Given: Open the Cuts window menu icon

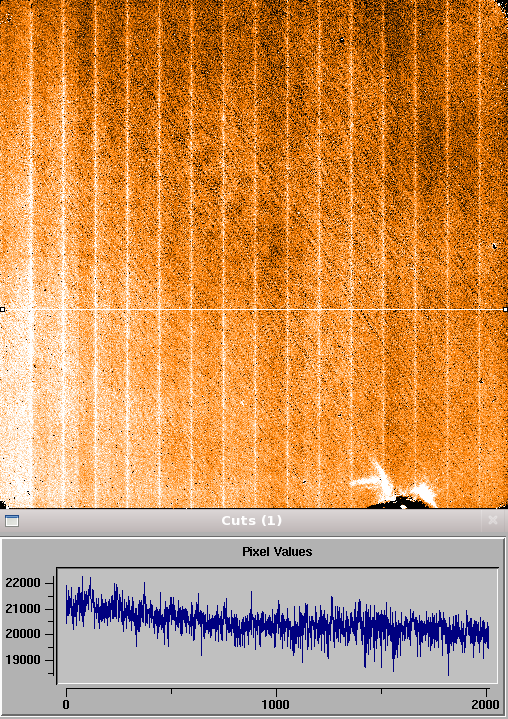Looking at the screenshot, I should point(12,520).
